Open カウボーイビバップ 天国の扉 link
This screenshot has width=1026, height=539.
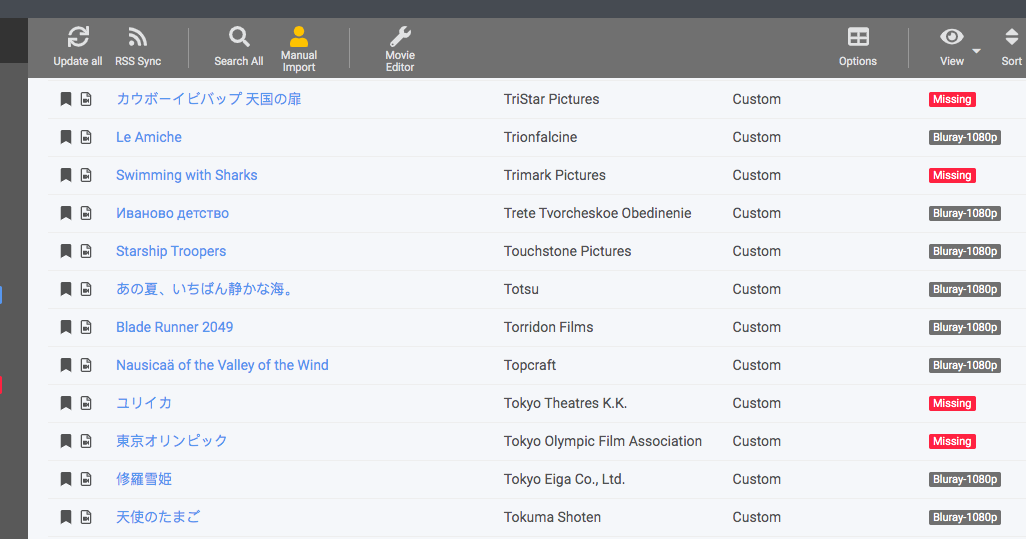209,99
